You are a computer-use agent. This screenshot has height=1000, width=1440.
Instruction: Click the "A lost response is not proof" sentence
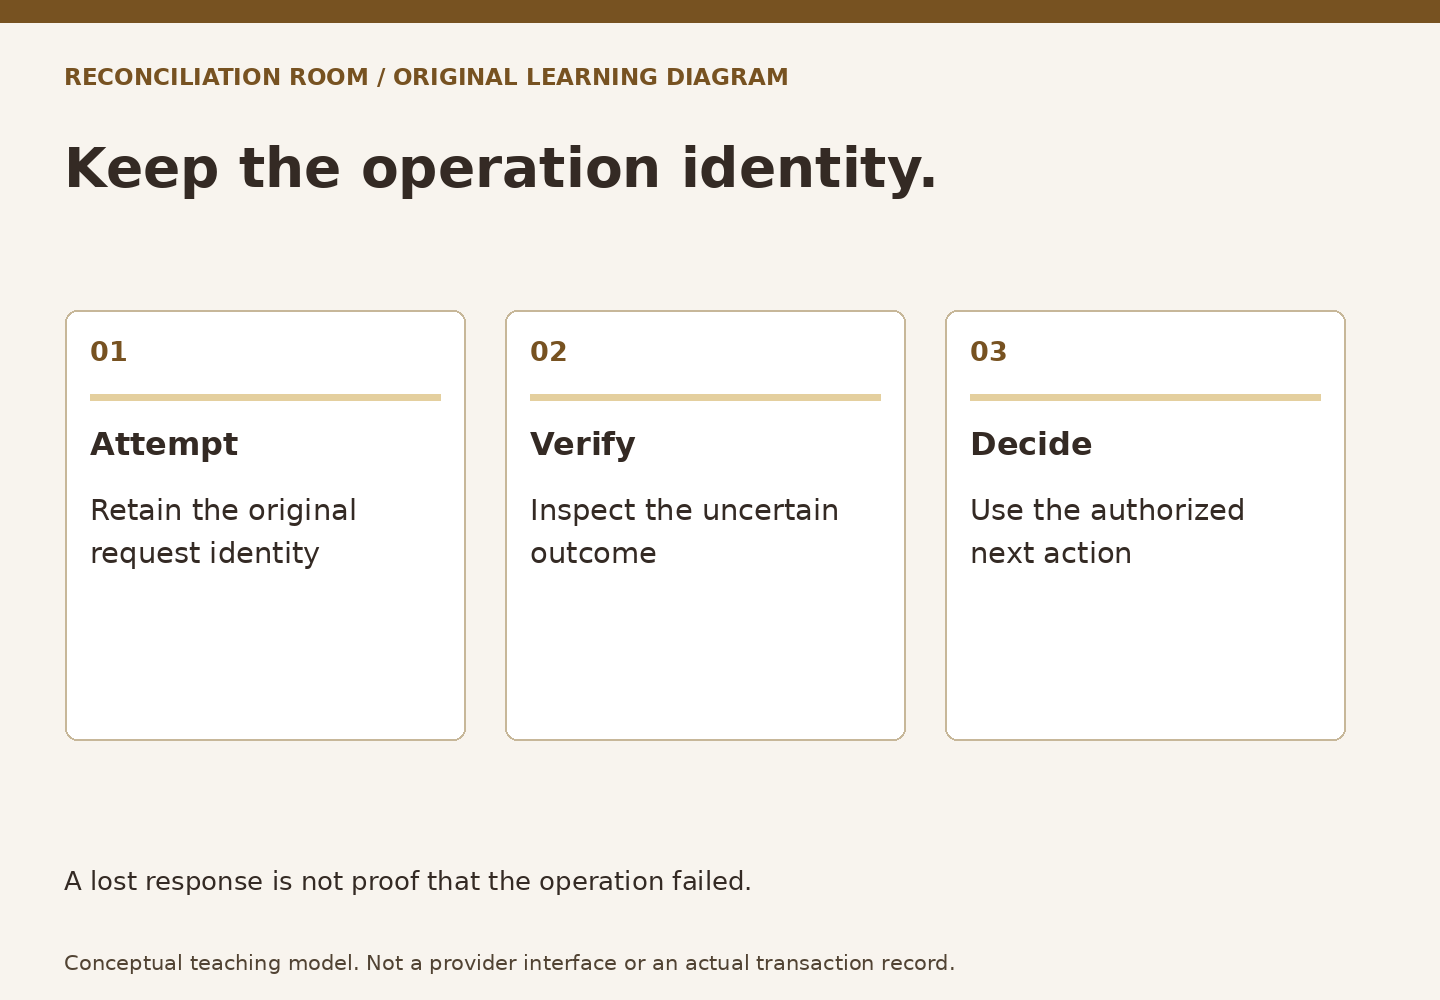pyautogui.click(x=408, y=882)
